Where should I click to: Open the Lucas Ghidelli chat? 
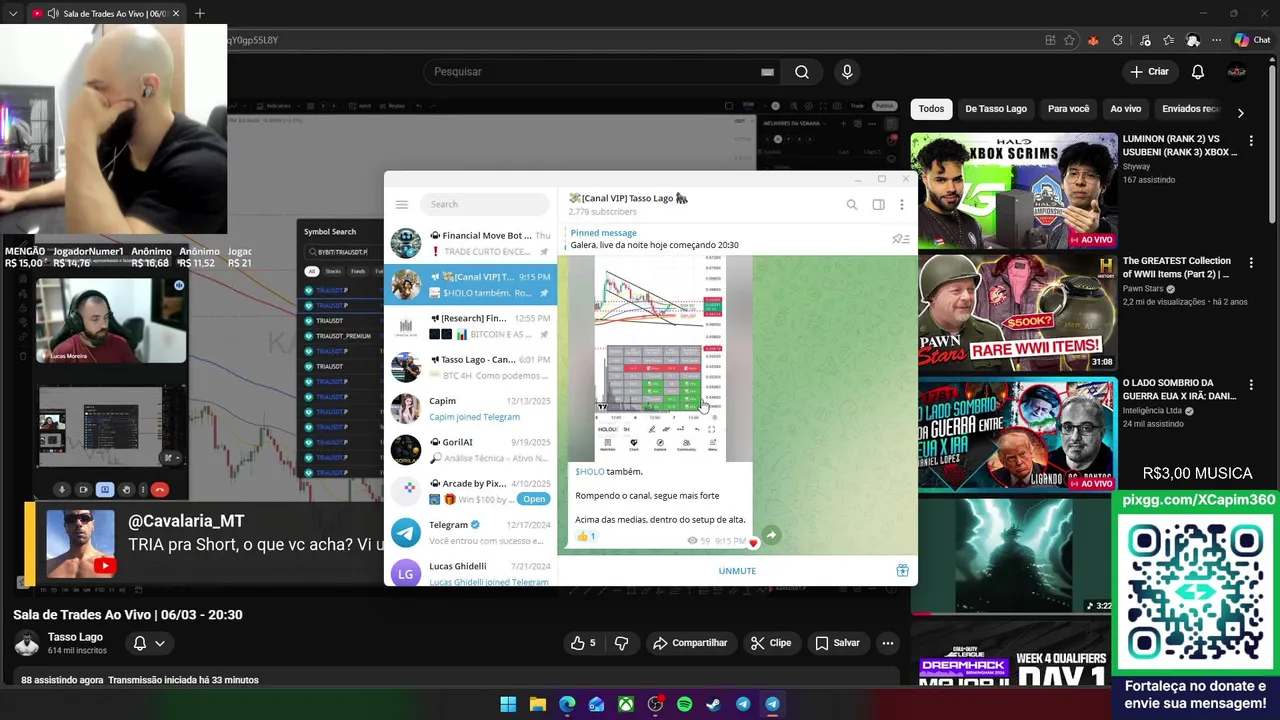tap(470, 573)
